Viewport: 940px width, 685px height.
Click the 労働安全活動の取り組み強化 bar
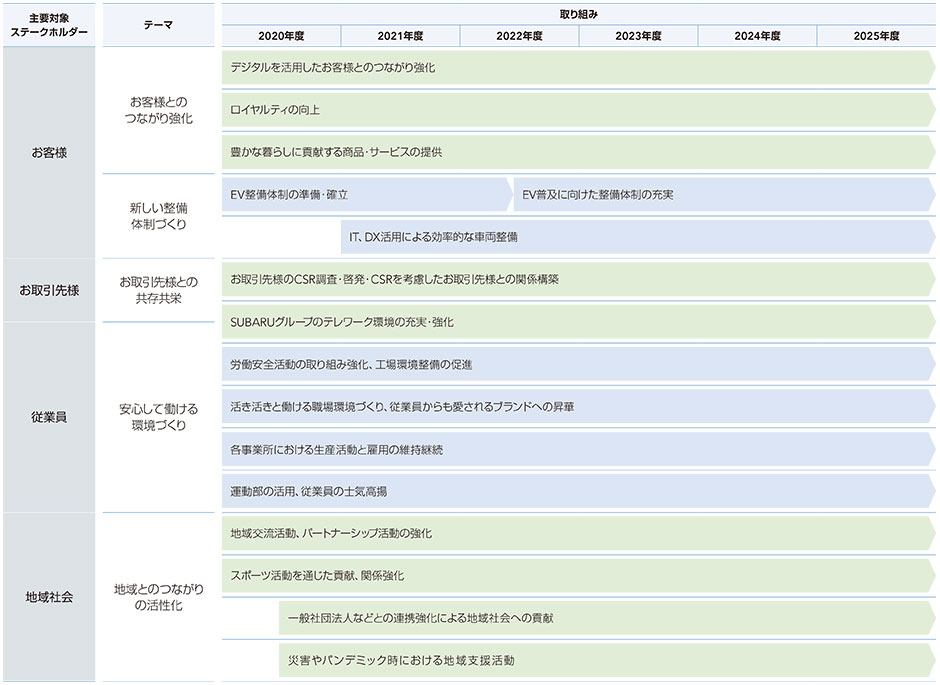[579, 364]
